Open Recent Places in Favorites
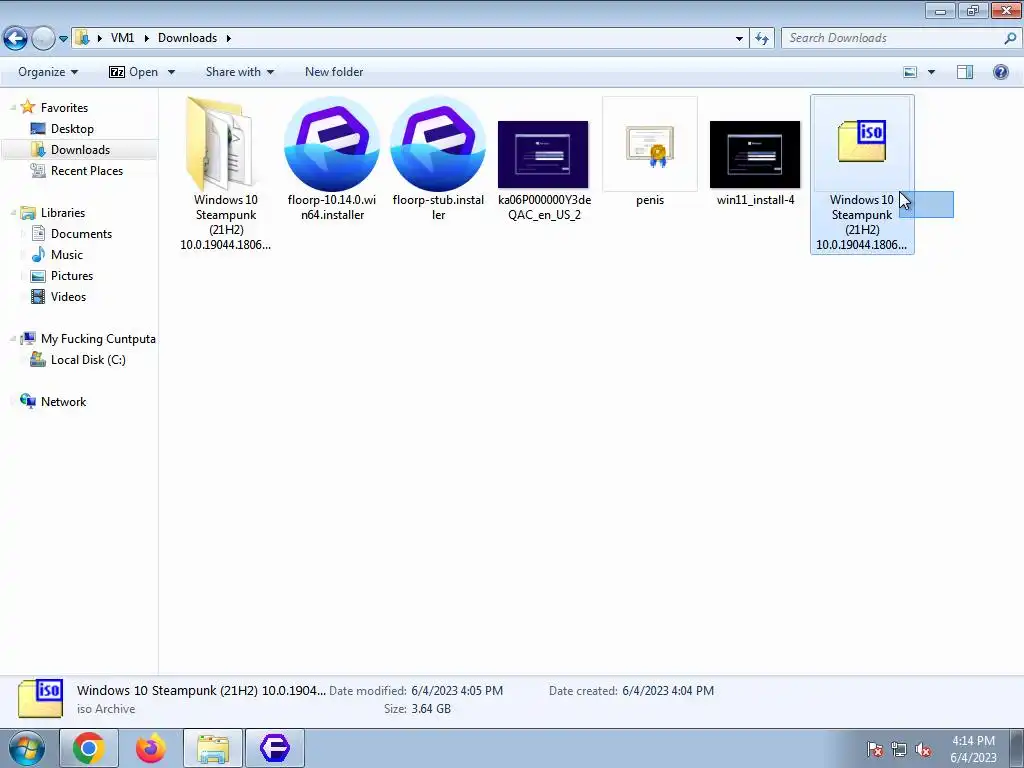Image resolution: width=1024 pixels, height=768 pixels. click(86, 170)
